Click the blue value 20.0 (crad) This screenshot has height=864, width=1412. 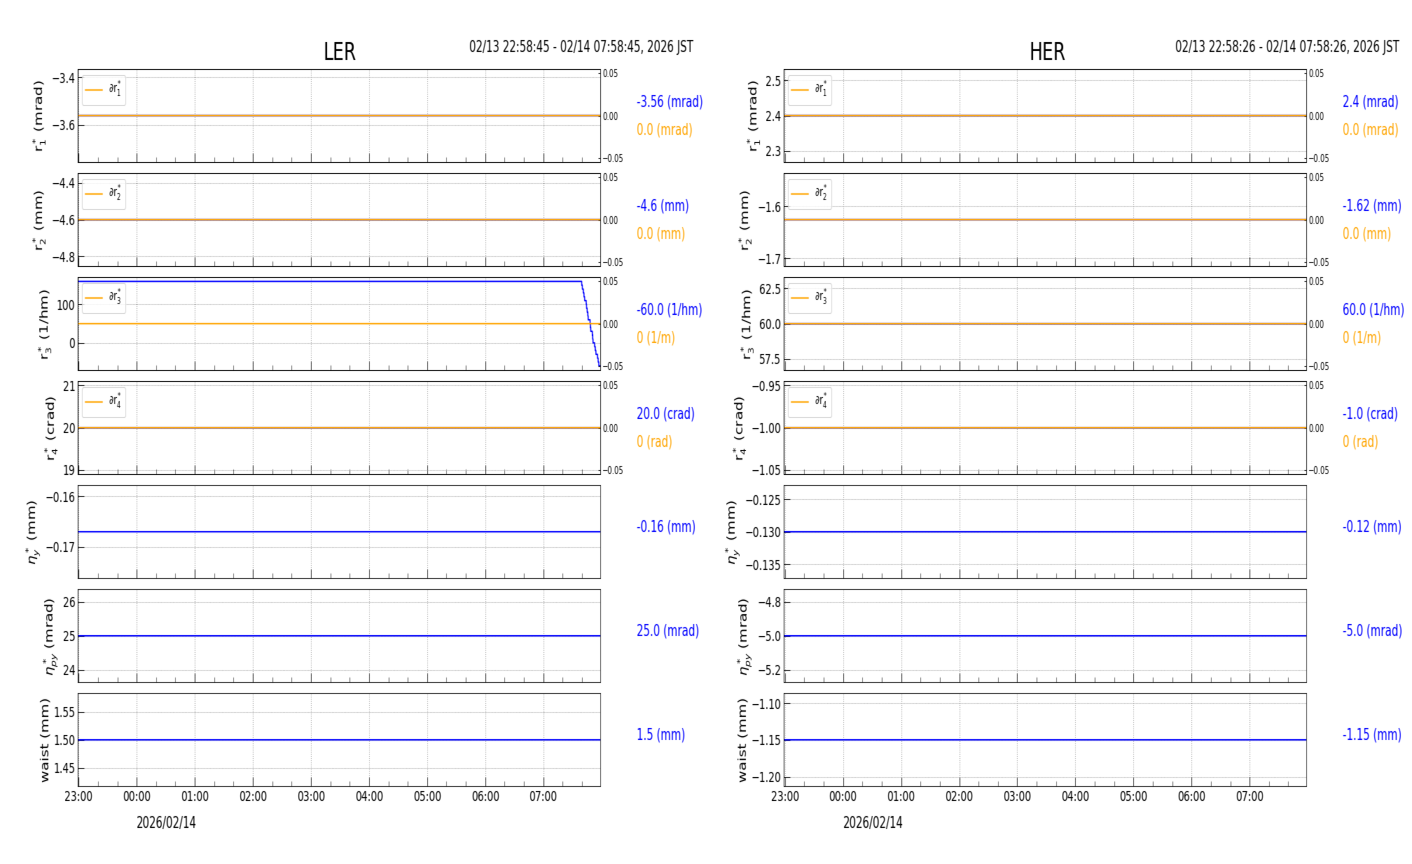665,414
